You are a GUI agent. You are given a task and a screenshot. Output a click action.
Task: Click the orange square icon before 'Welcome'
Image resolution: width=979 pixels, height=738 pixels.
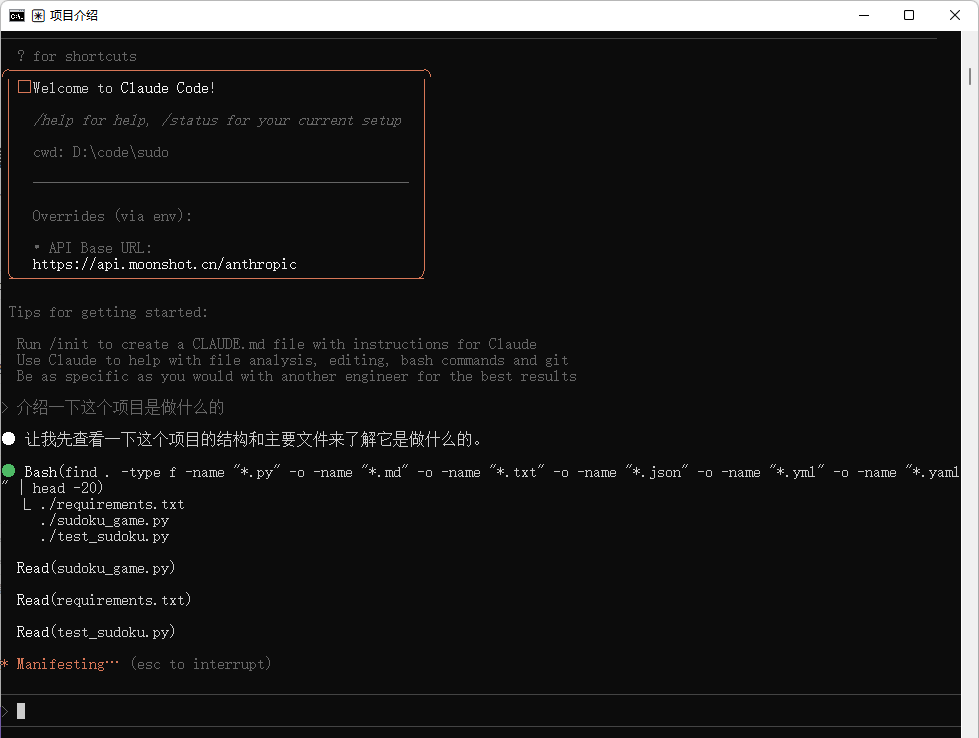(24, 87)
